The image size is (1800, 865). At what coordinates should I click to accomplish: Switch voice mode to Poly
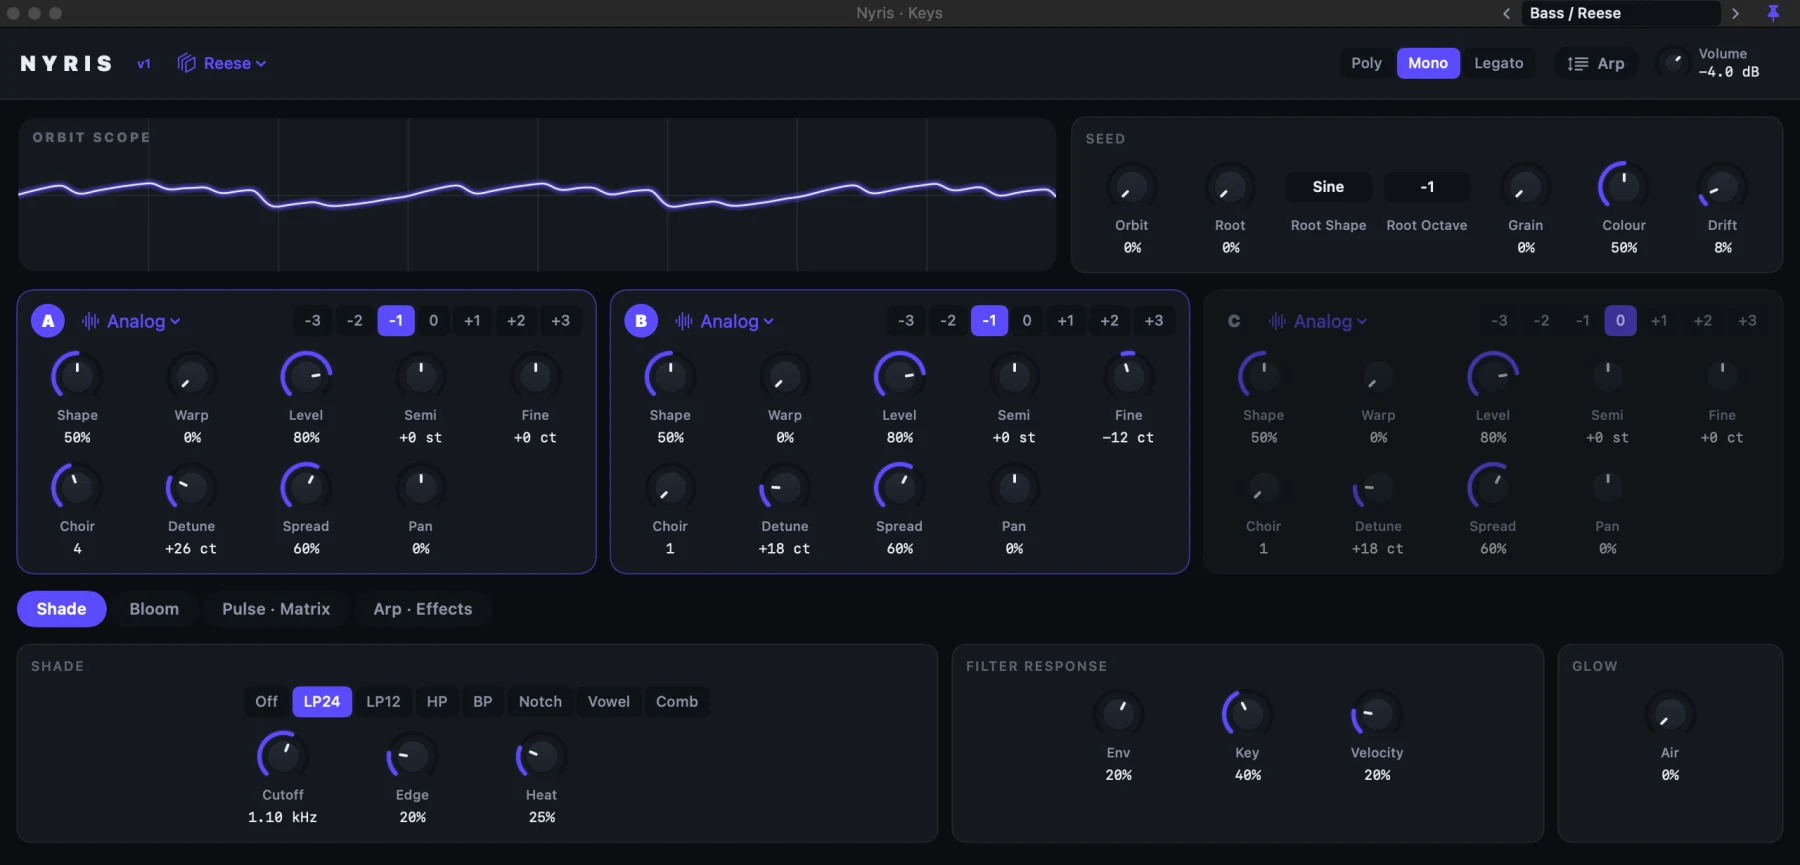coord(1366,63)
